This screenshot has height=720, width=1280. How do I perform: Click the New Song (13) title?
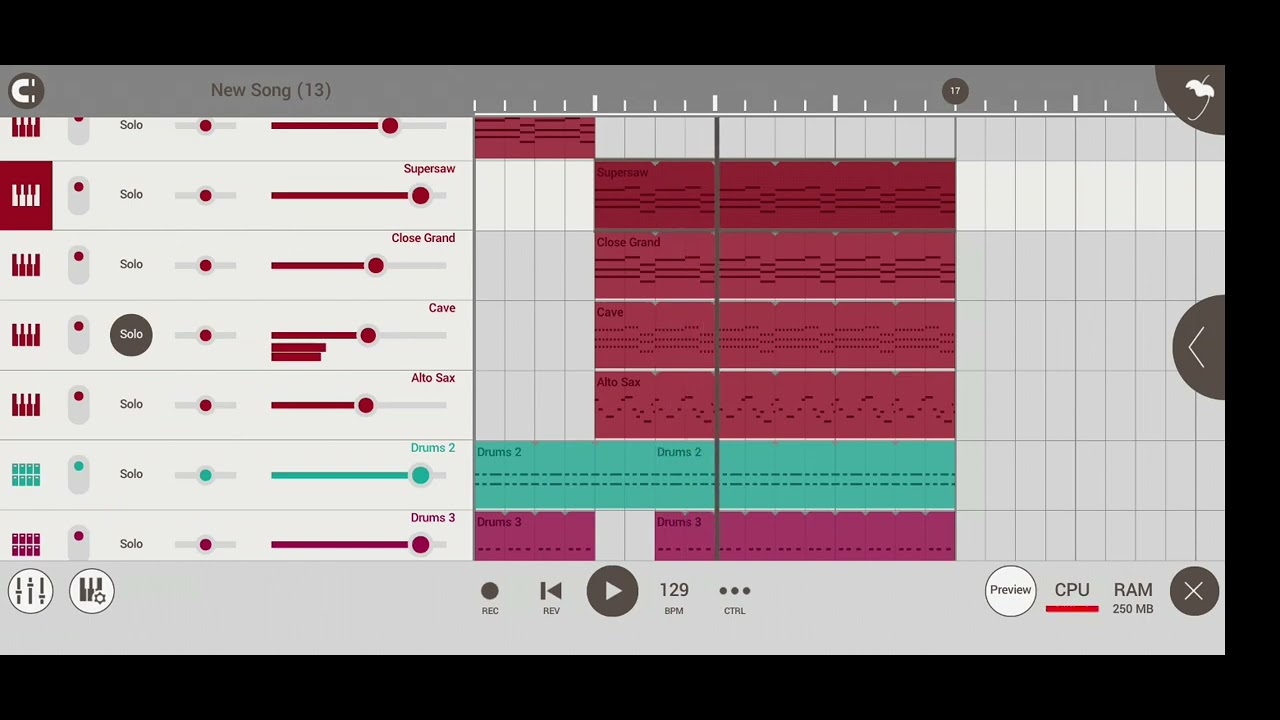pos(271,90)
